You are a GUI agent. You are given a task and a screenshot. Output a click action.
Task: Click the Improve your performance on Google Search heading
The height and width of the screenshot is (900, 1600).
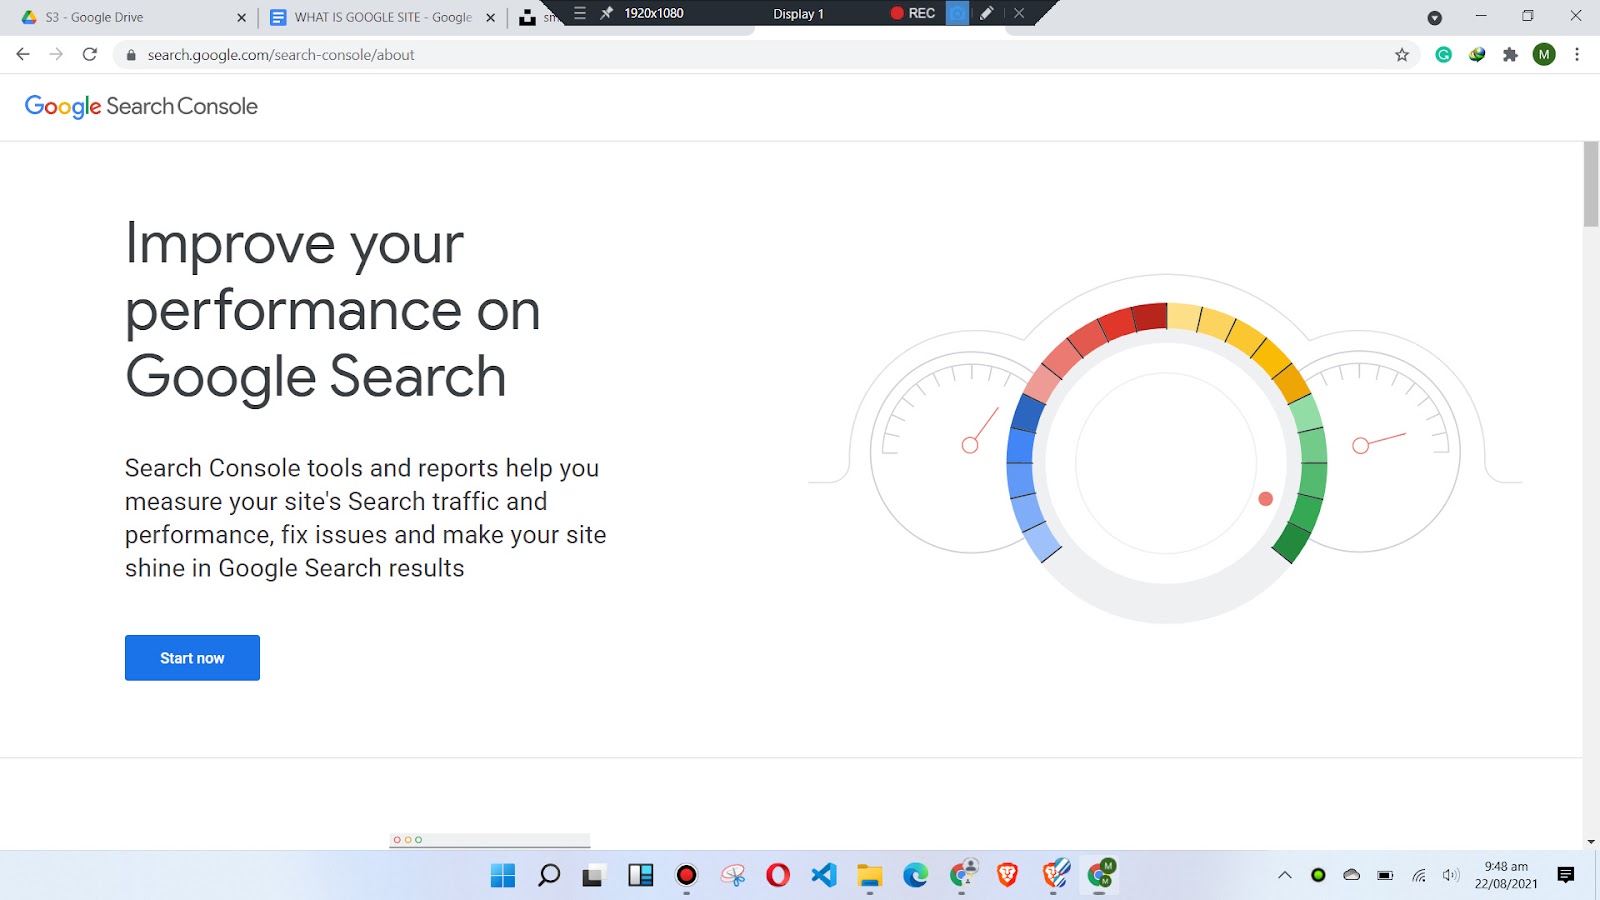click(333, 310)
